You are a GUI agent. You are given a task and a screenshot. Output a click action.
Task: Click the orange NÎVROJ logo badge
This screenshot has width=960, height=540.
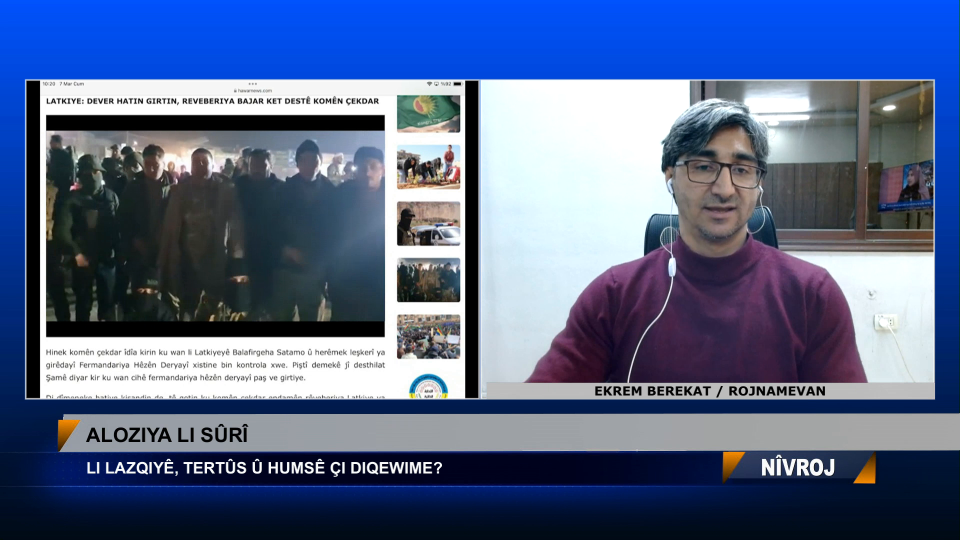[x=798, y=467]
